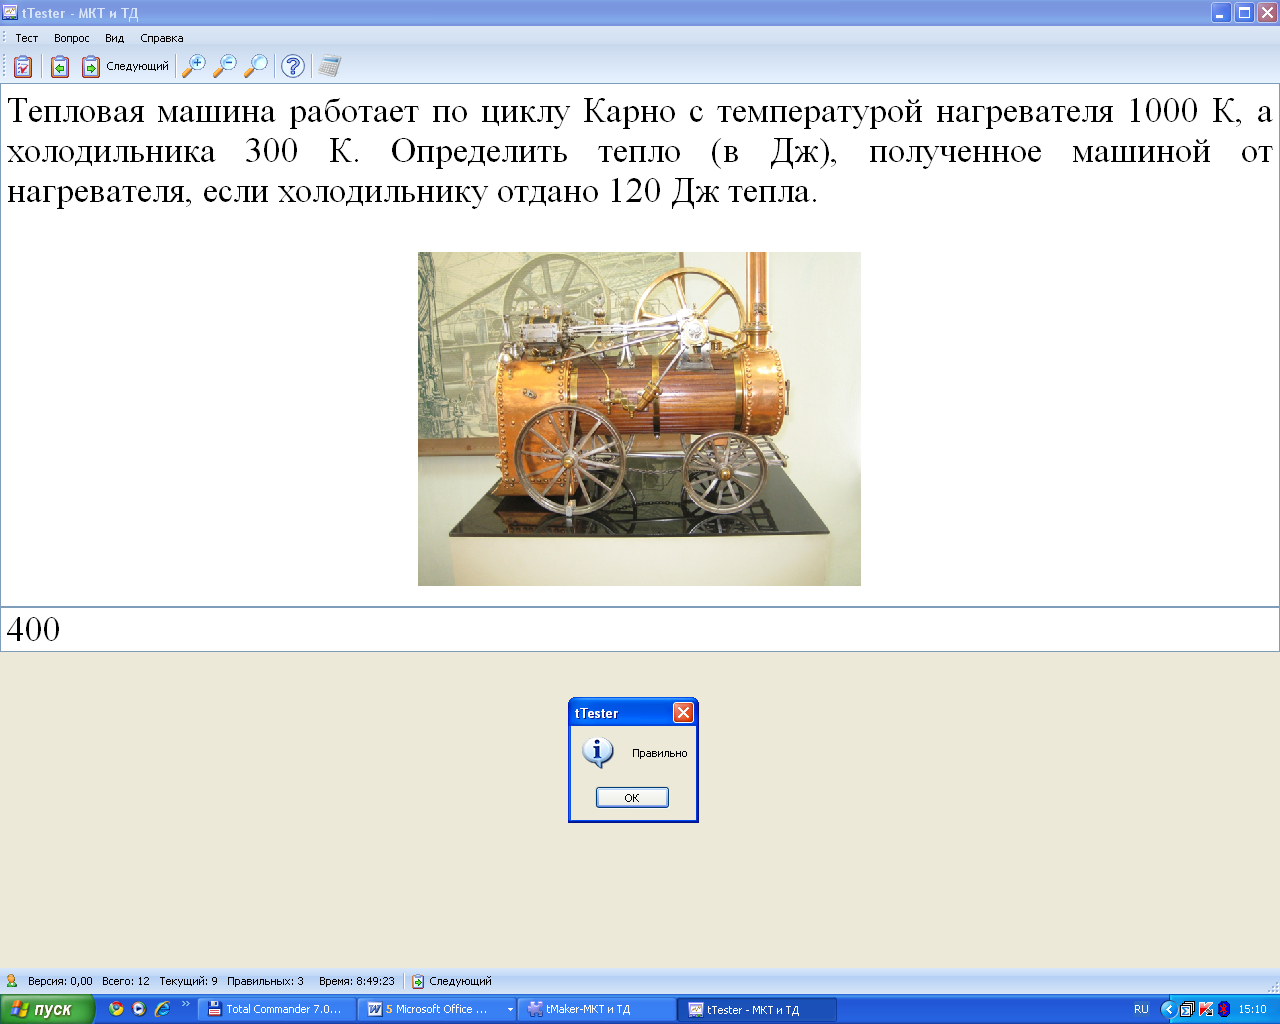Image resolution: width=1280 pixels, height=1024 pixels.
Task: Expand hidden tray icons with the arrow
Action: click(1168, 1009)
